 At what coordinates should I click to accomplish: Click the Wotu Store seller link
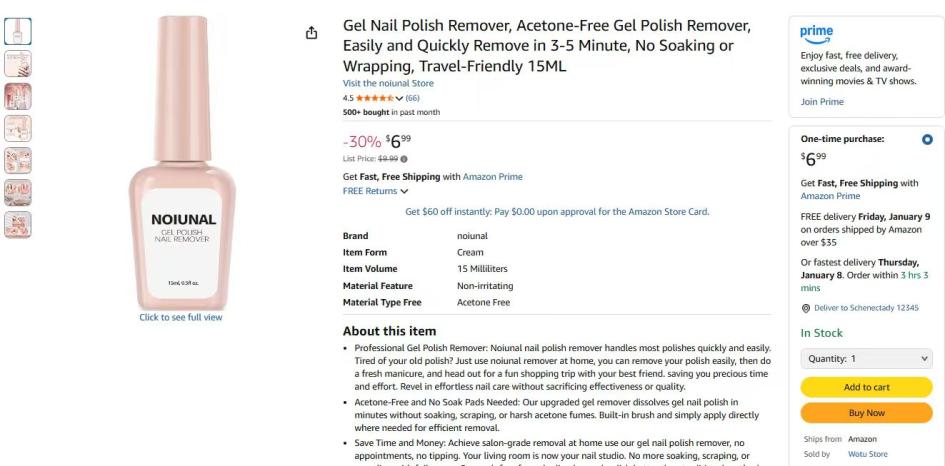pos(867,454)
